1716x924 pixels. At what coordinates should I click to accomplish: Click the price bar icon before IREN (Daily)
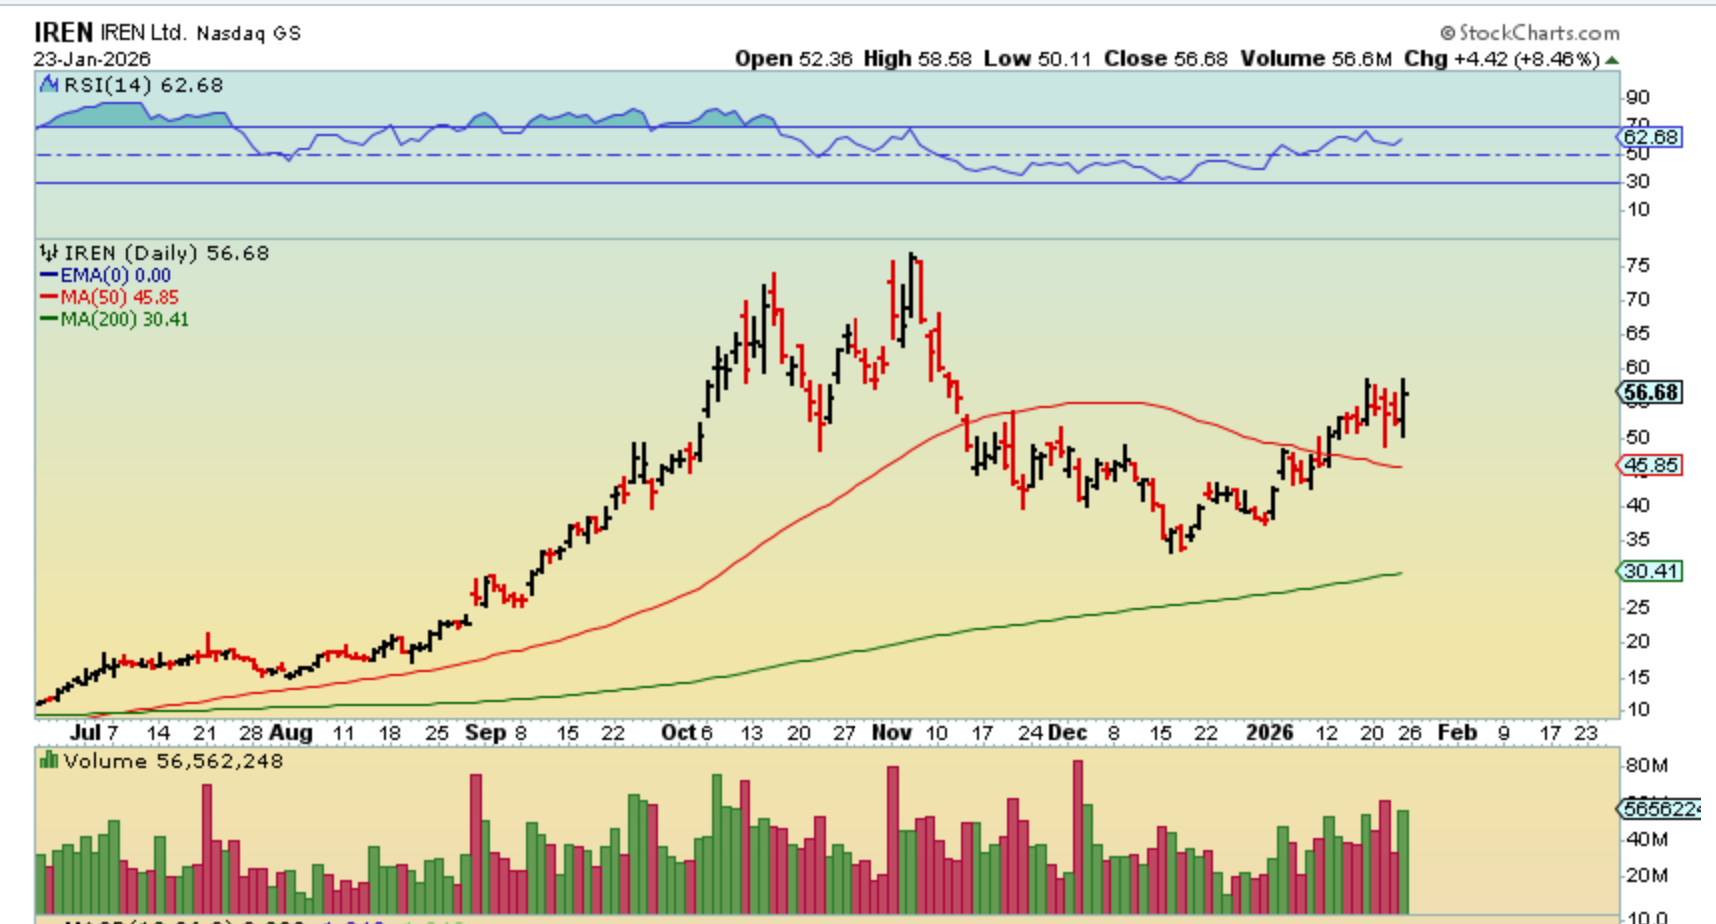49,253
